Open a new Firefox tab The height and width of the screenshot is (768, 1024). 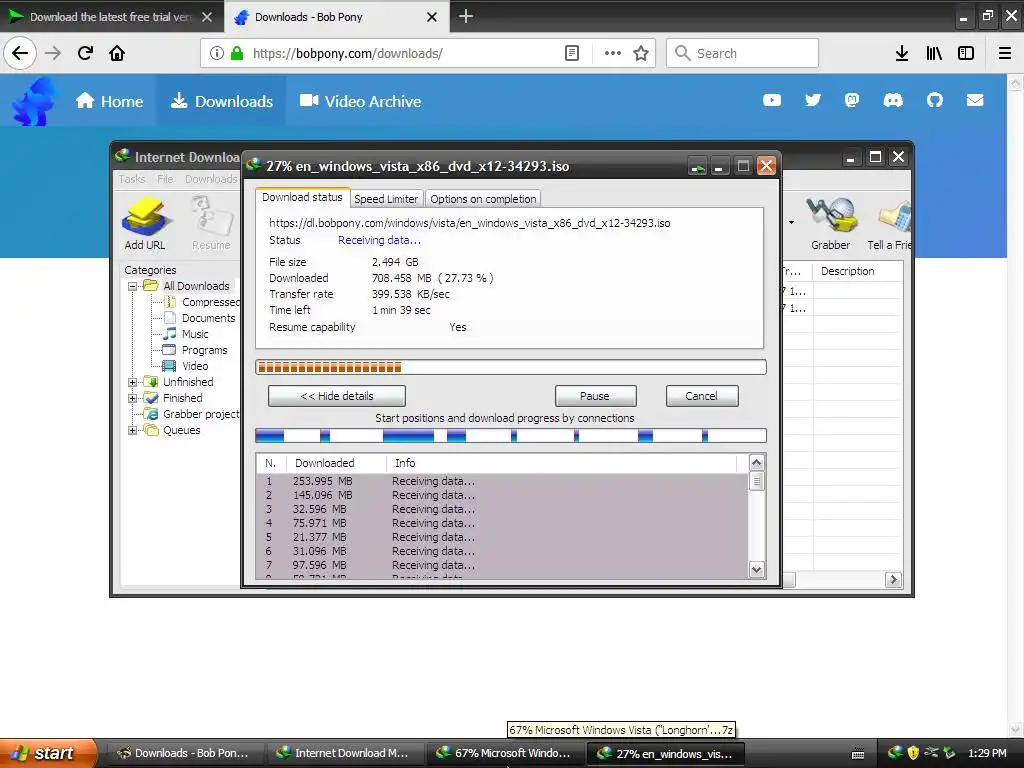(x=466, y=16)
